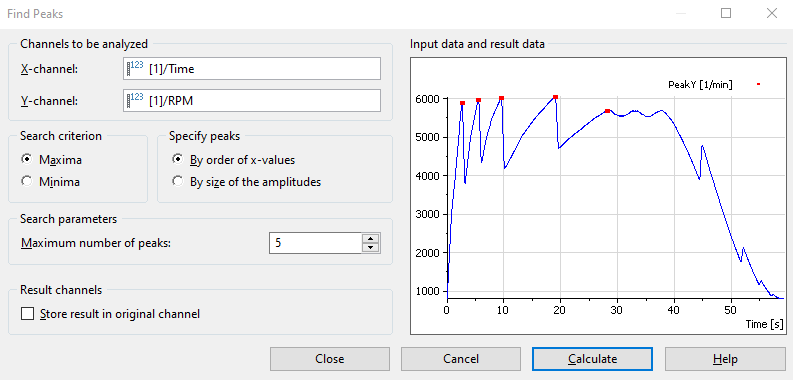Maximize the Find Peaks dialog
This screenshot has width=793, height=380.
(726, 14)
